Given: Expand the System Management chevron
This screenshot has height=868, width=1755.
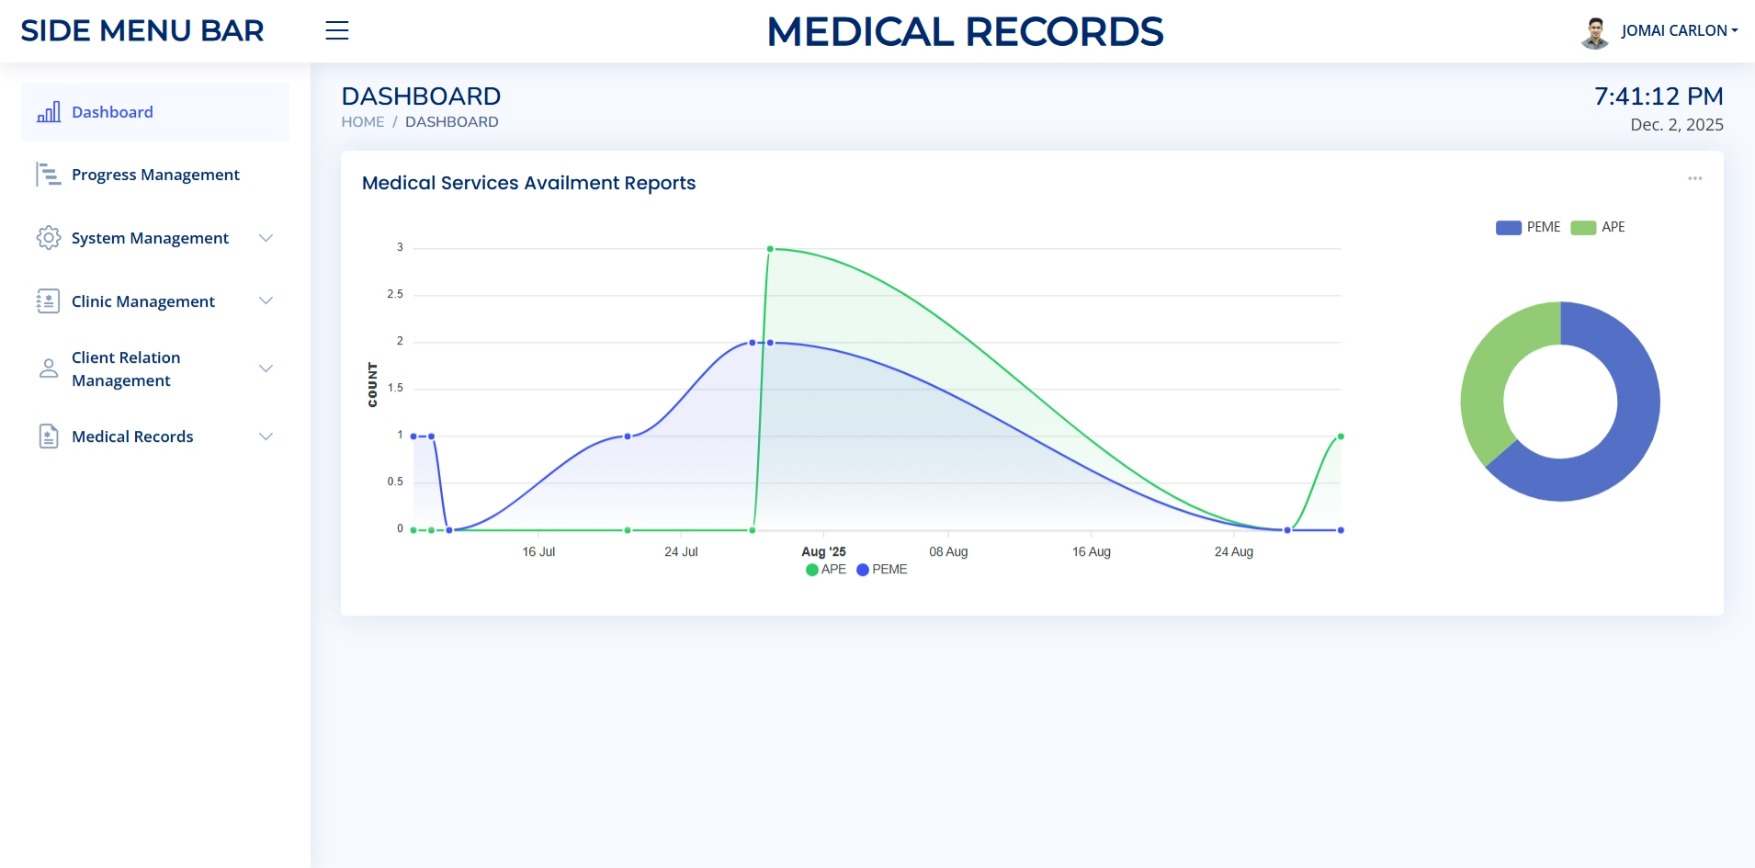Looking at the screenshot, I should [266, 238].
